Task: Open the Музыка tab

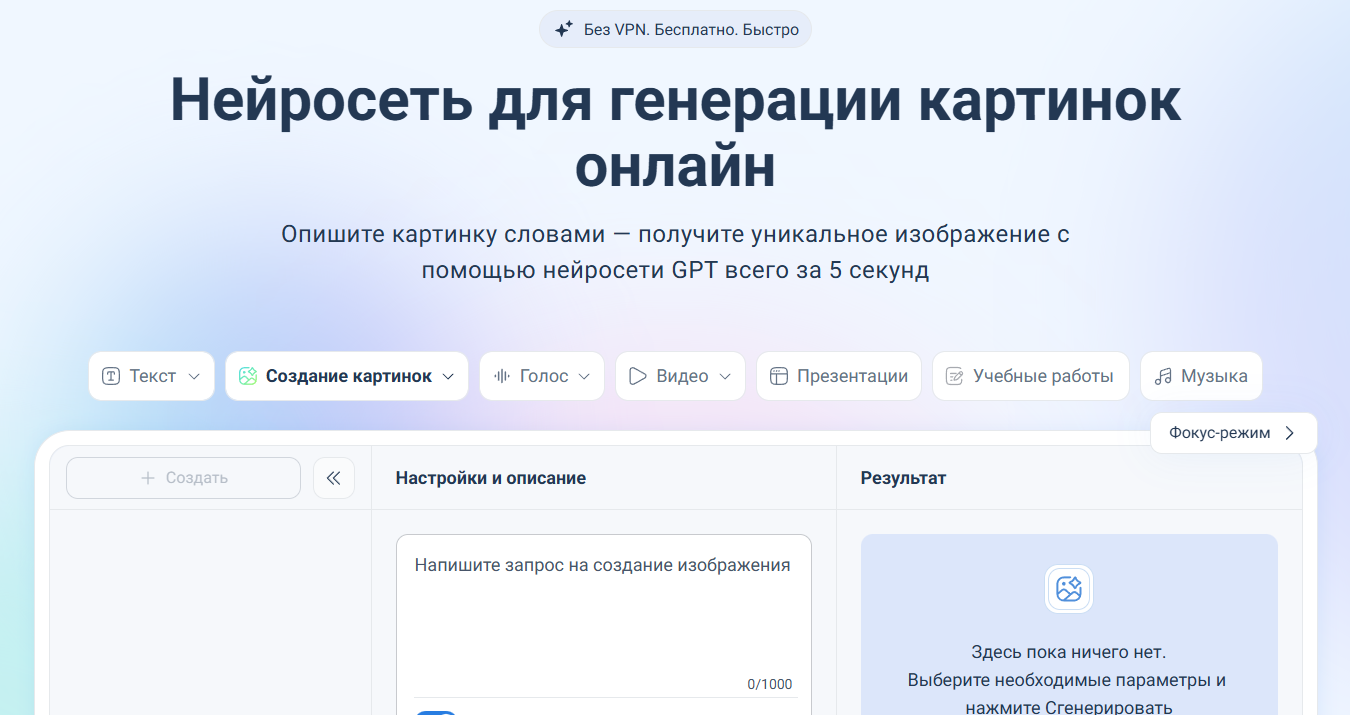Action: click(x=1201, y=376)
